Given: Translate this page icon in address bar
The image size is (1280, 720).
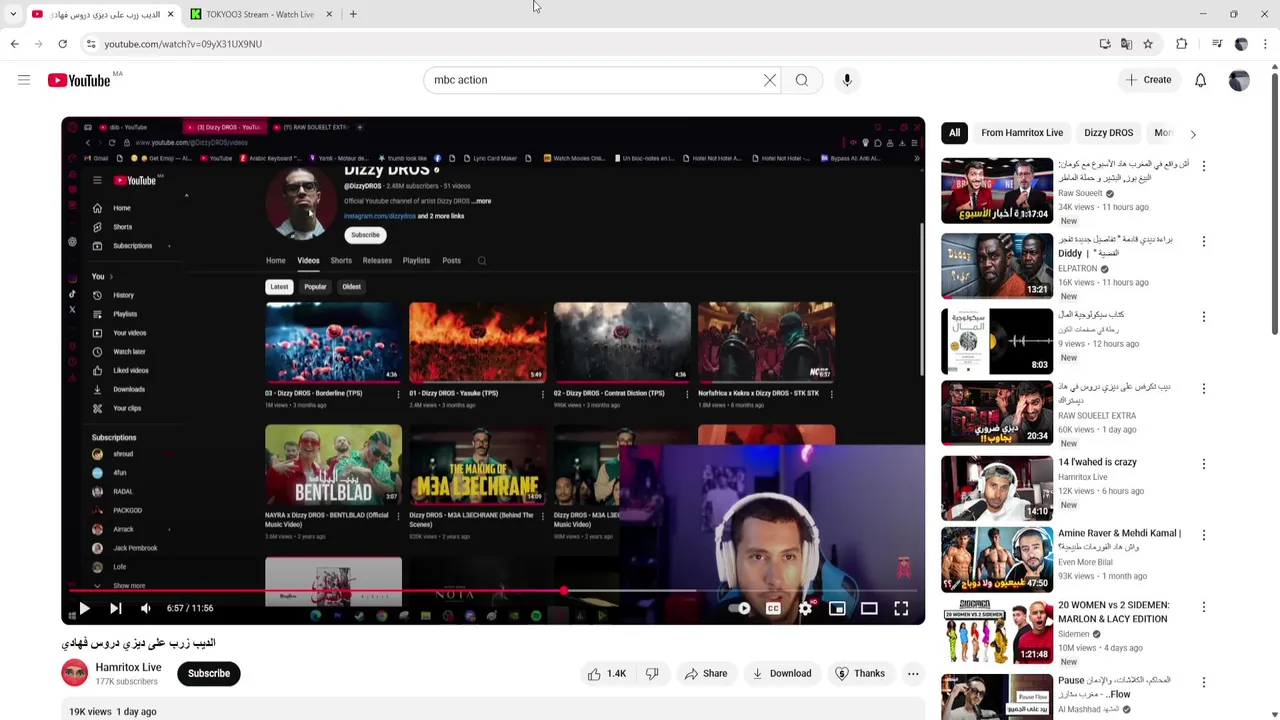Looking at the screenshot, I should point(1126,44).
